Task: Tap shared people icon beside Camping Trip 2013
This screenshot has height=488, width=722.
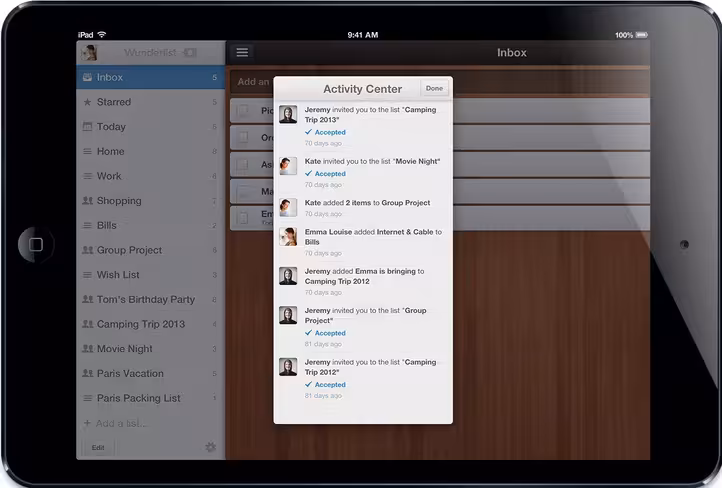Action: pyautogui.click(x=87, y=324)
